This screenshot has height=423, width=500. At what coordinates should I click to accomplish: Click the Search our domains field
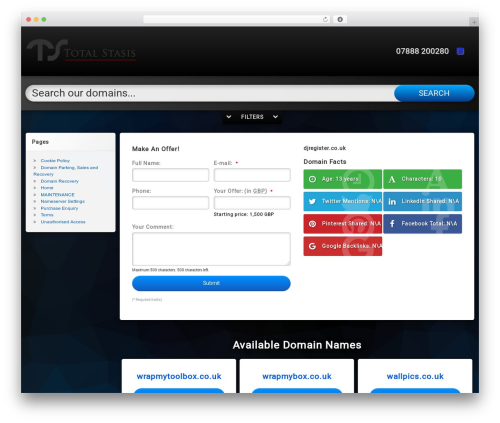[x=211, y=93]
